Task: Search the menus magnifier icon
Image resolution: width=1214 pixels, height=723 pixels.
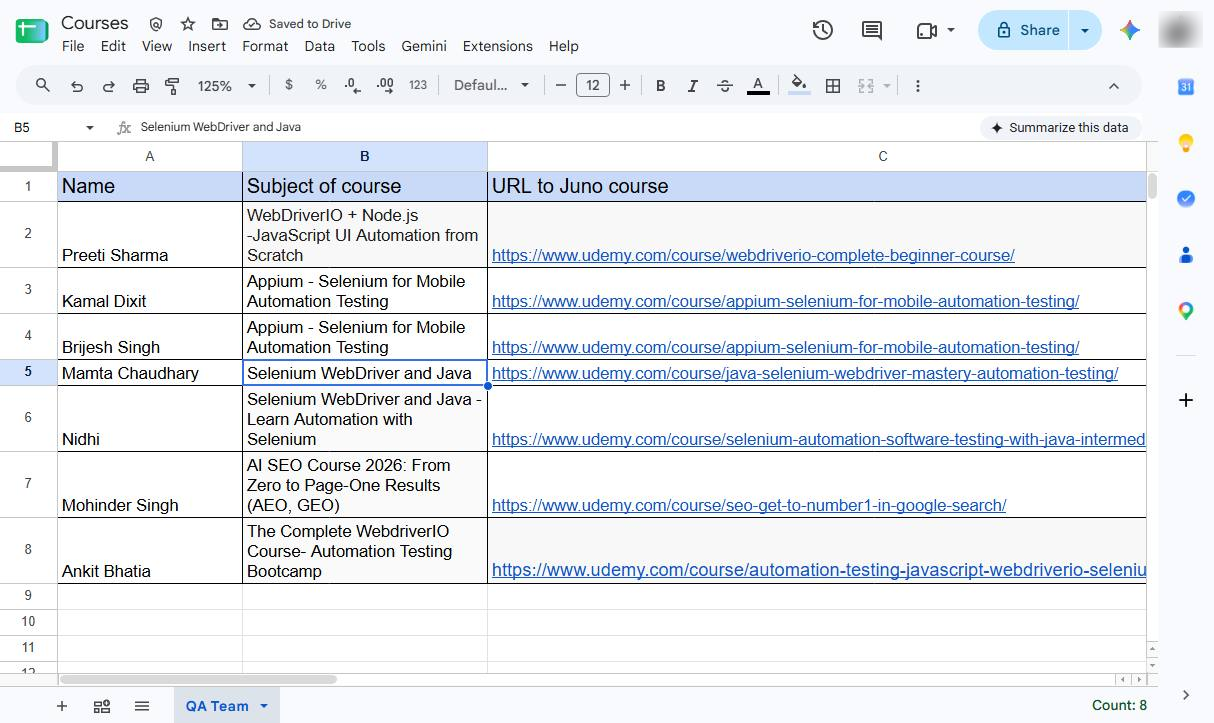Action: click(43, 86)
